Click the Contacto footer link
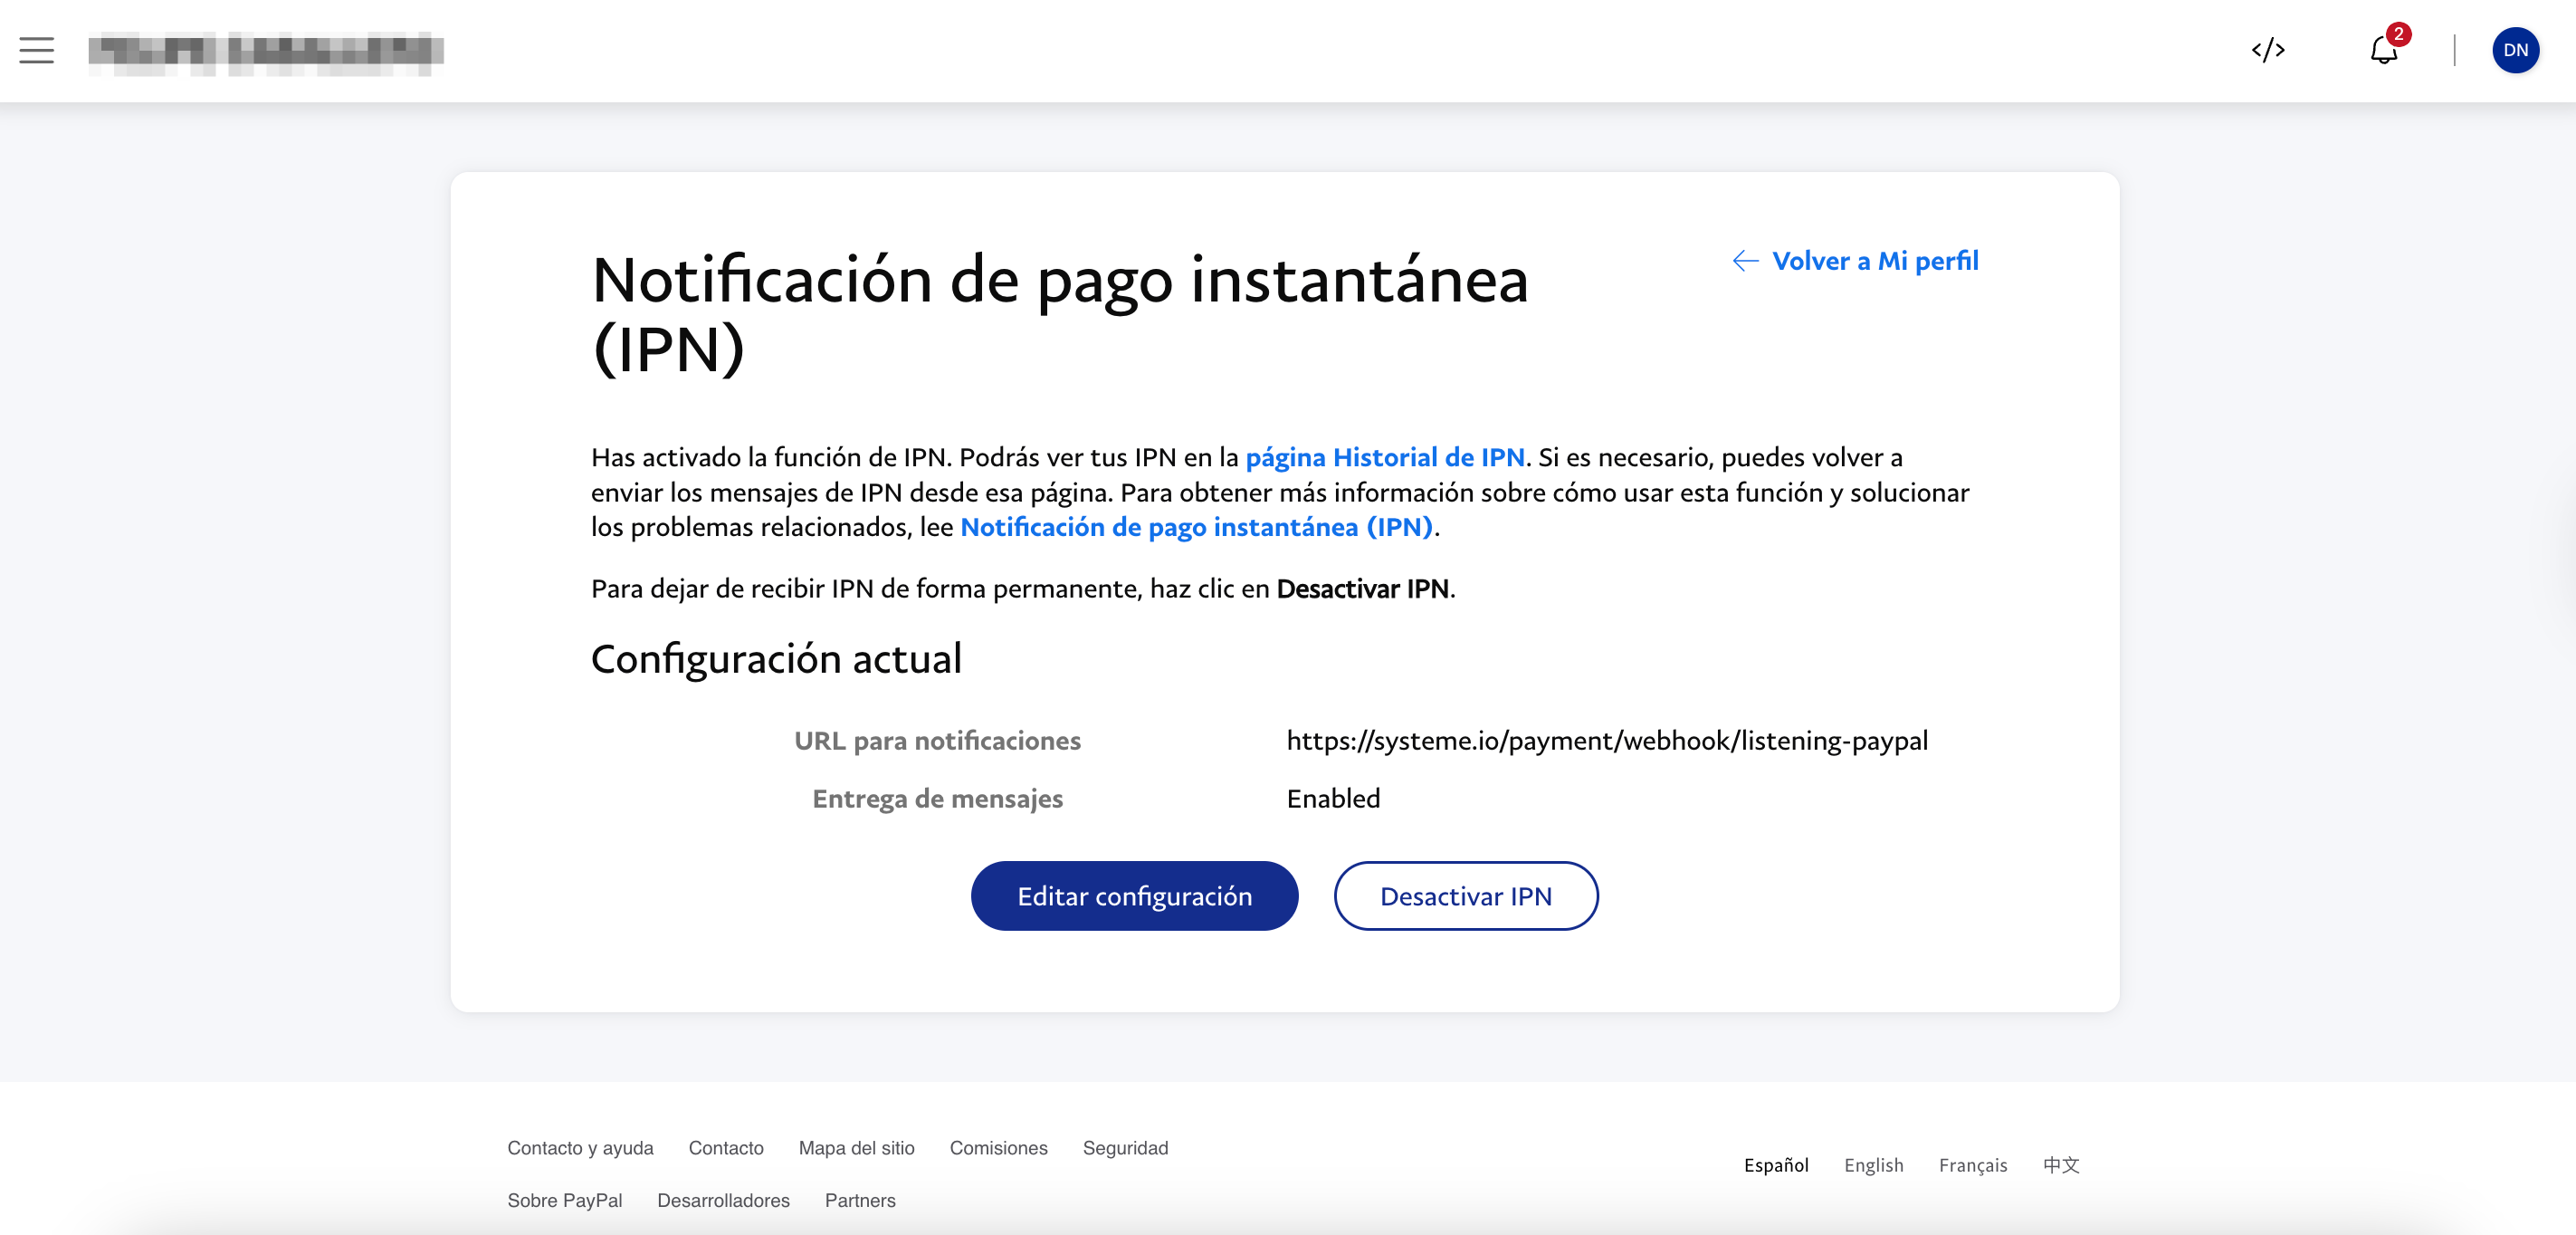This screenshot has height=1235, width=2576. 725,1148
